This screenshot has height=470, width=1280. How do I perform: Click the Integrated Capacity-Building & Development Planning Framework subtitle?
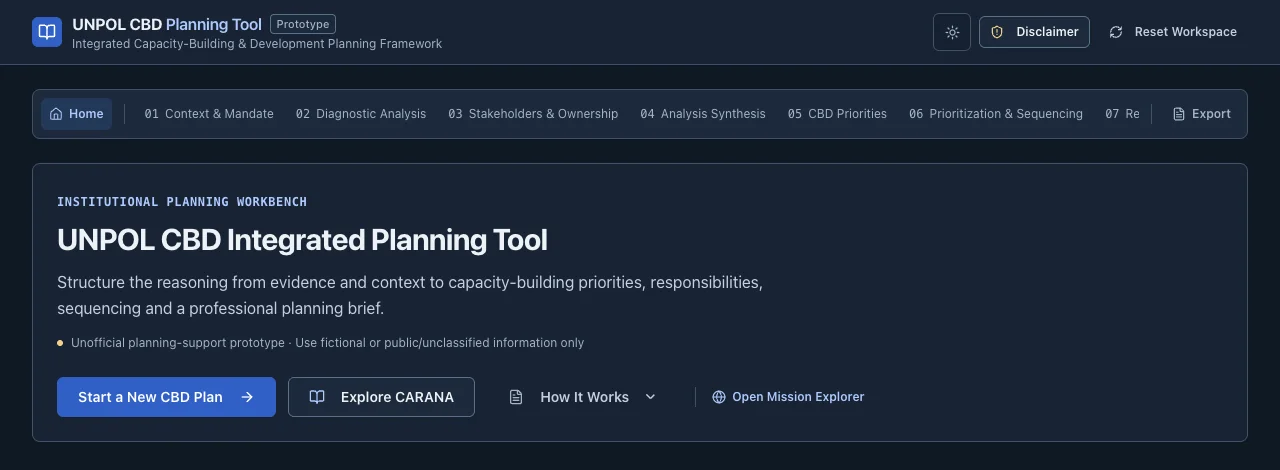coord(257,44)
